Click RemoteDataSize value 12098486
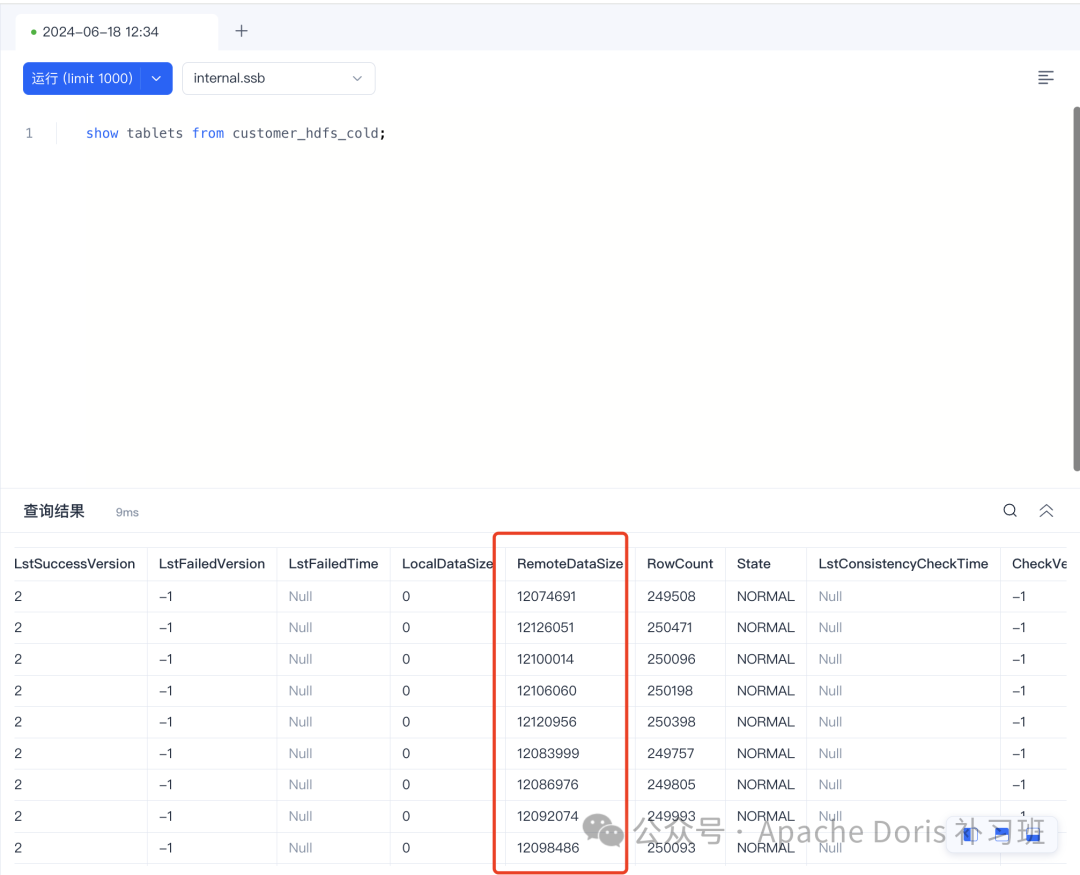 [548, 847]
